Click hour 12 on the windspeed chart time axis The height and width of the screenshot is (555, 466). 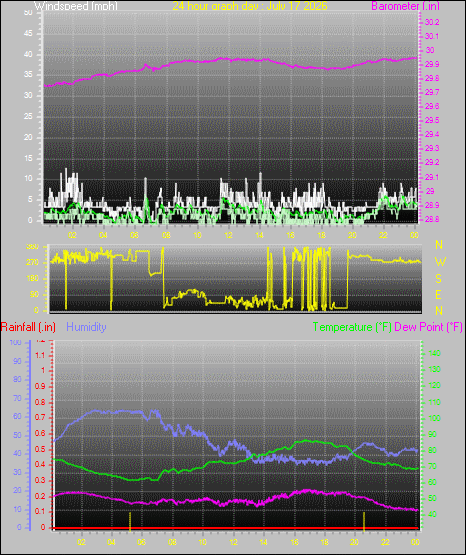(x=229, y=235)
